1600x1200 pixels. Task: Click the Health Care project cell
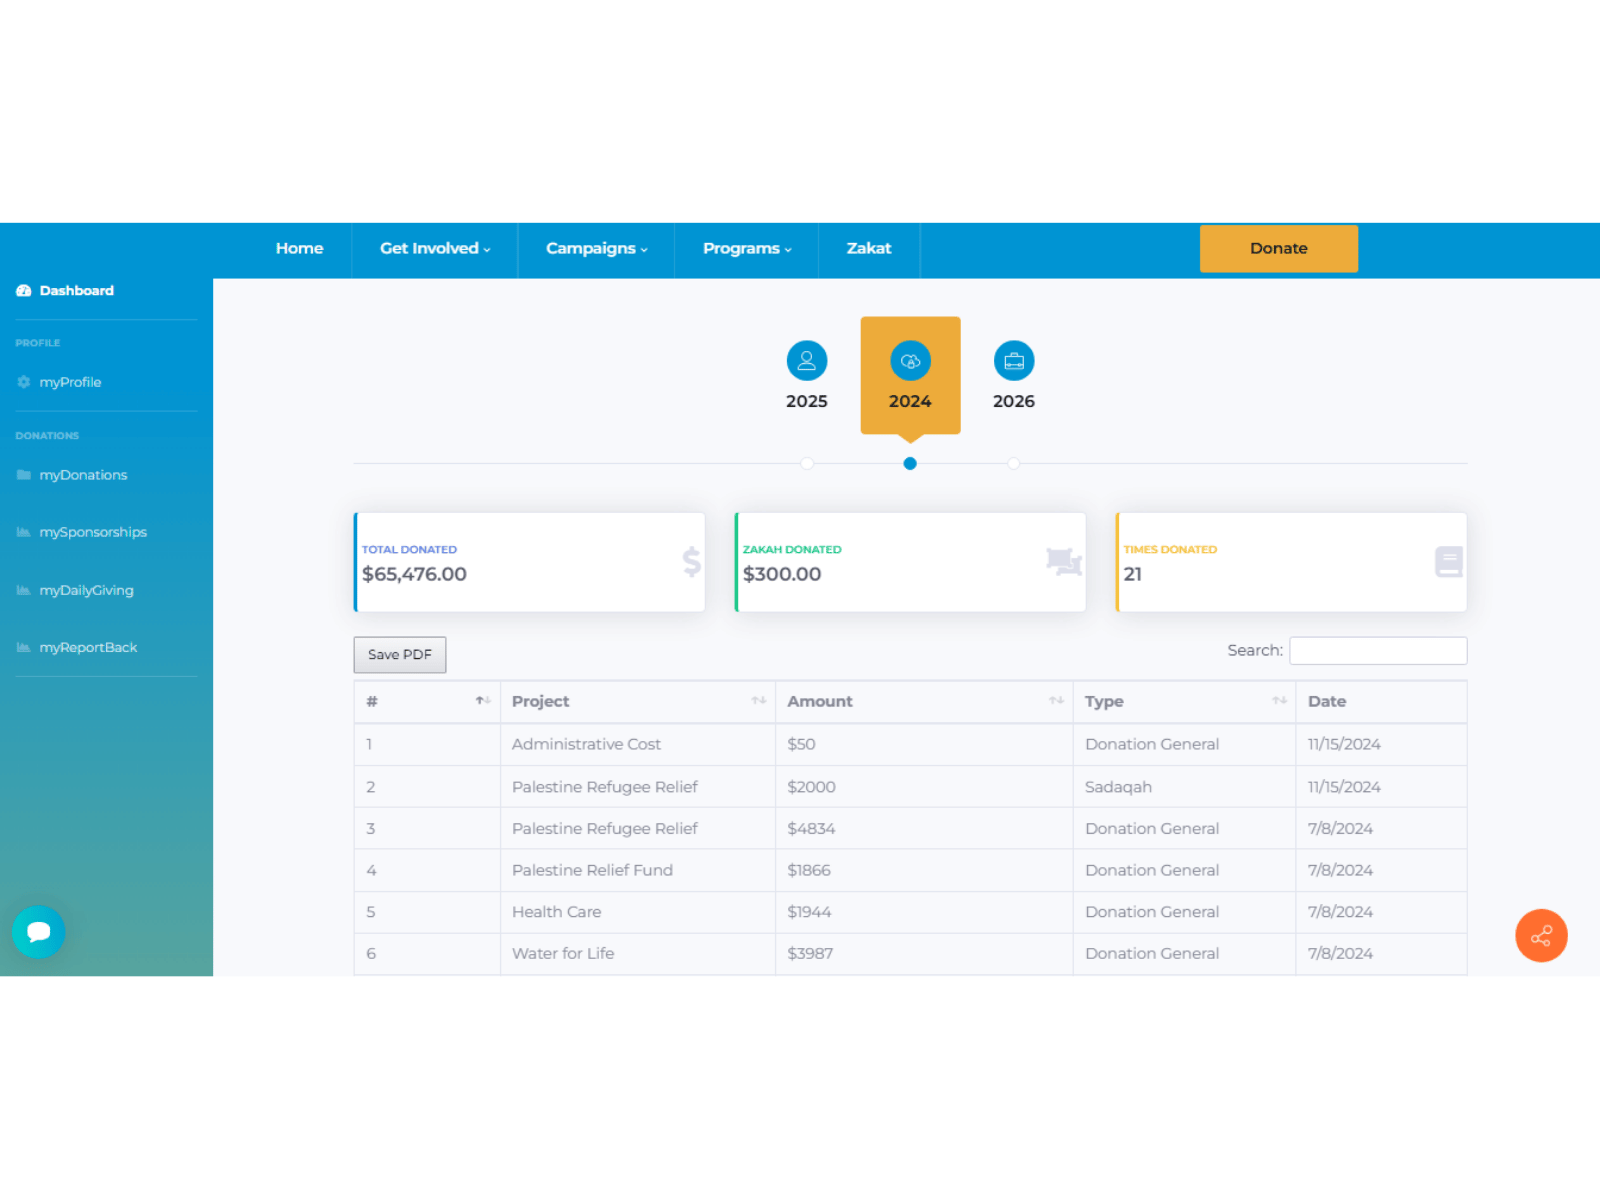(638, 913)
